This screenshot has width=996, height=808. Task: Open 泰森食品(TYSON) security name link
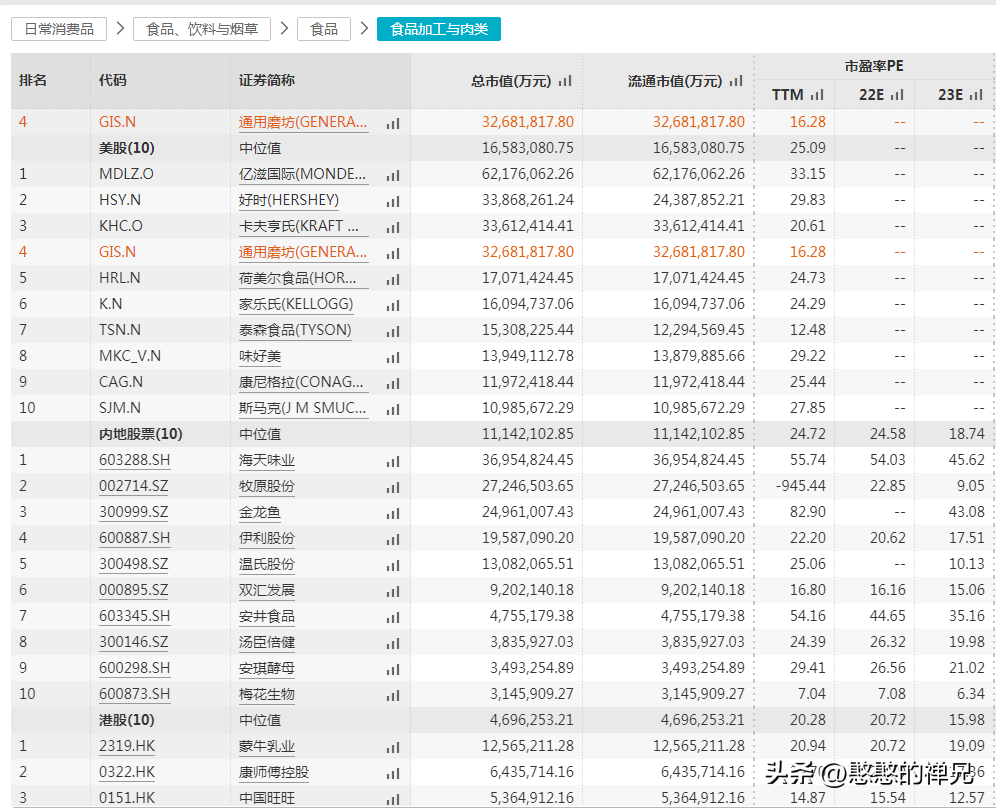[x=295, y=330]
